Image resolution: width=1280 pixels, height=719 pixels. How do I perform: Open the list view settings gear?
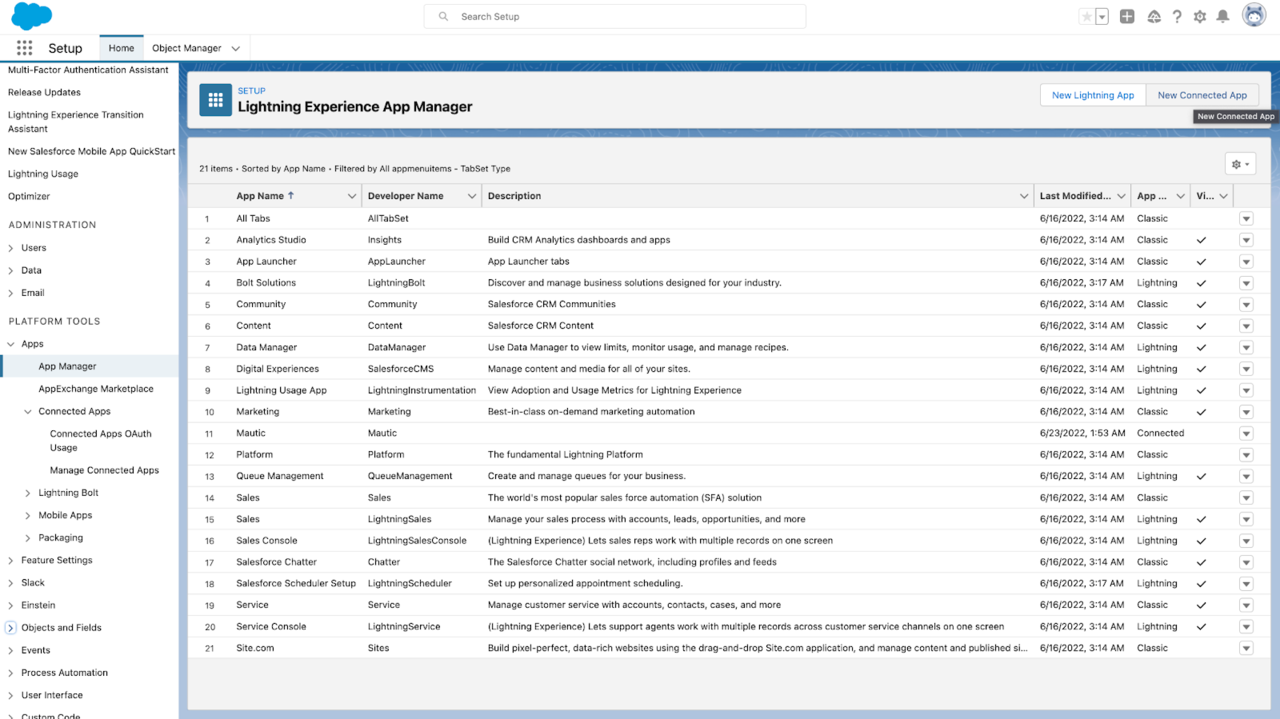pyautogui.click(x=1239, y=163)
